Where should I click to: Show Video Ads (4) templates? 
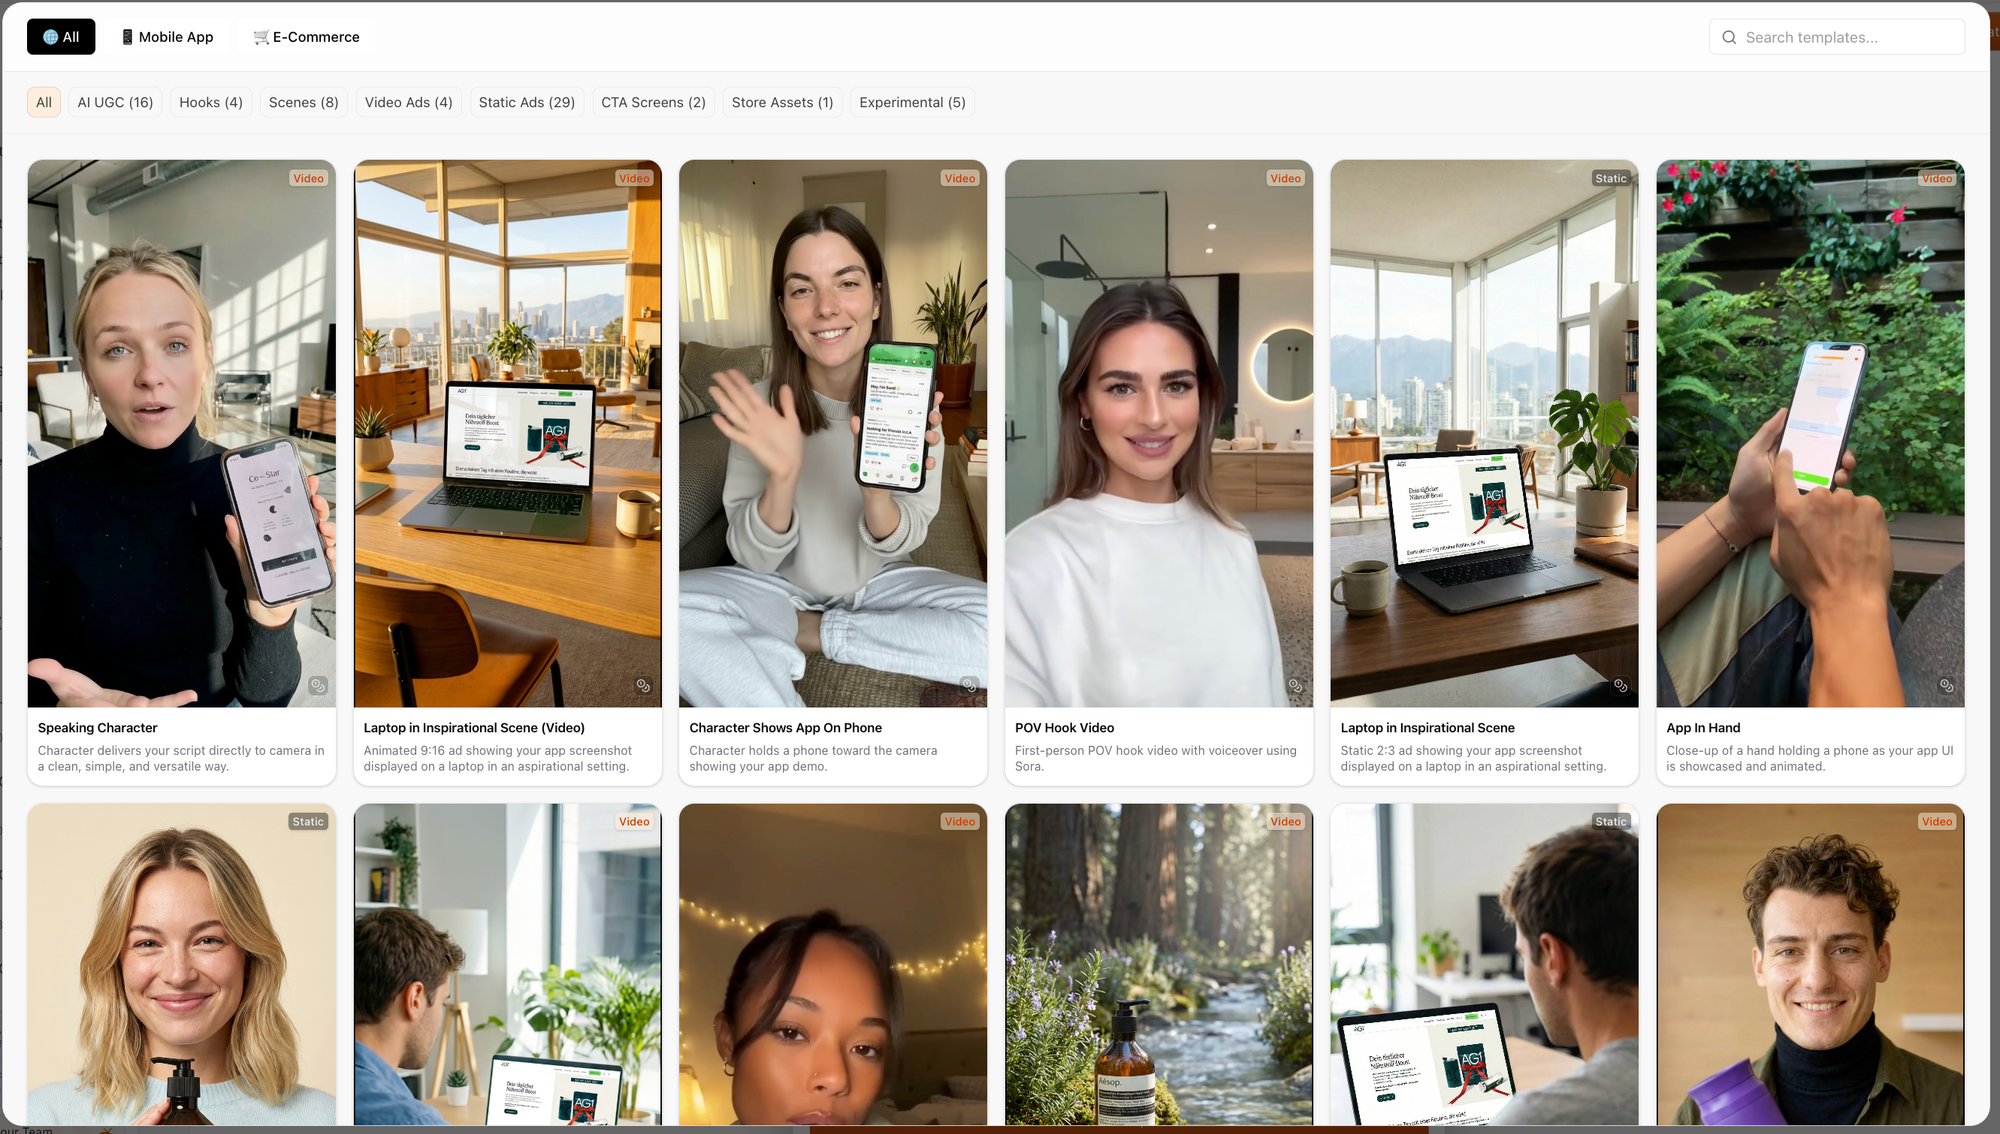pyautogui.click(x=408, y=102)
